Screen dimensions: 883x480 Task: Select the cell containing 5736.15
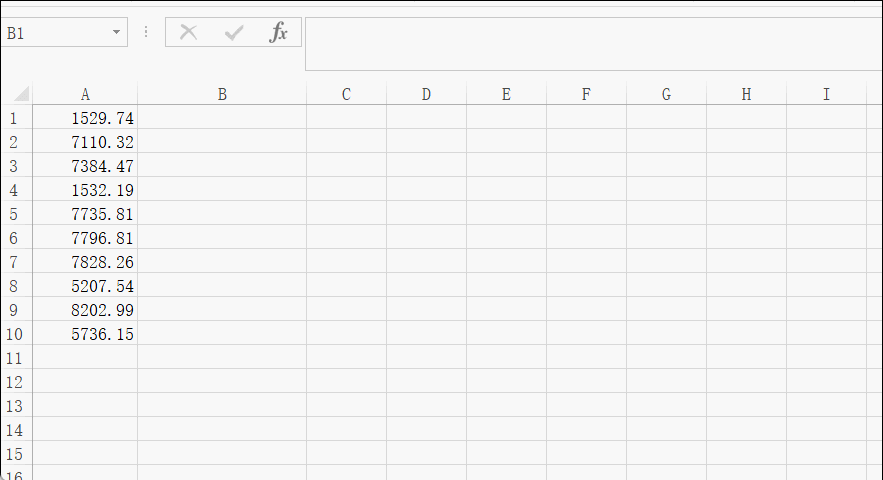[85, 334]
